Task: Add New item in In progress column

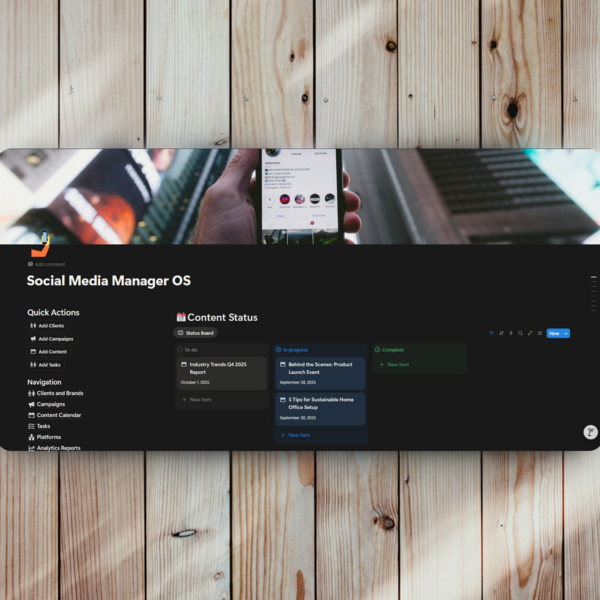Action: tap(320, 435)
